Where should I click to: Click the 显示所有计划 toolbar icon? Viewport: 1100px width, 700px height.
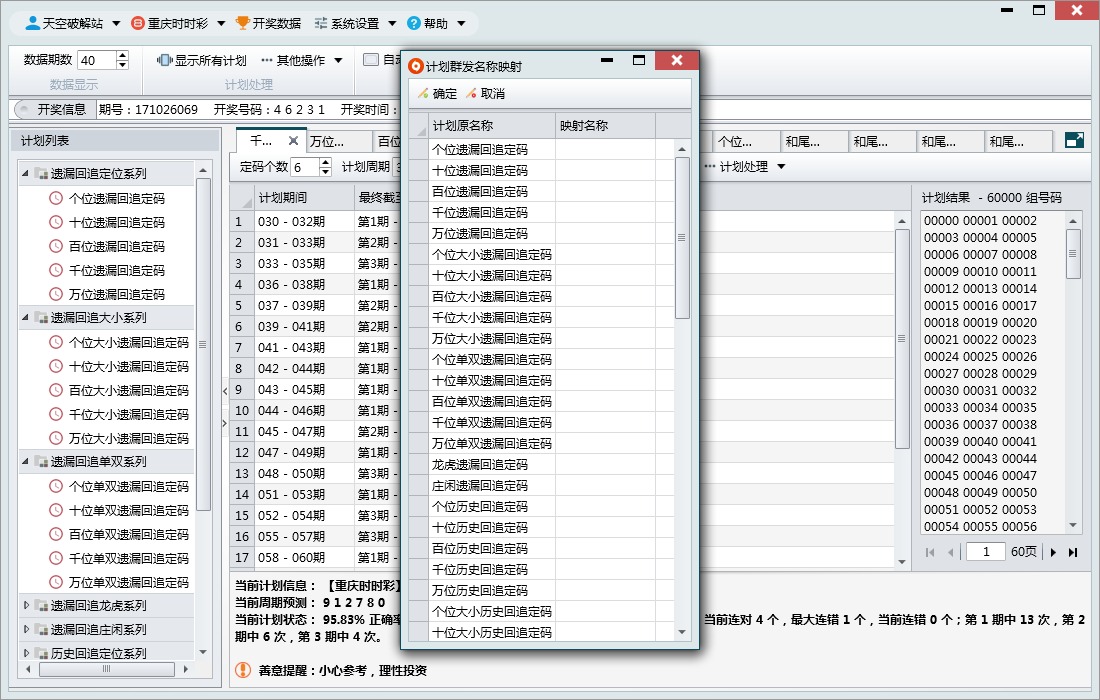165,61
